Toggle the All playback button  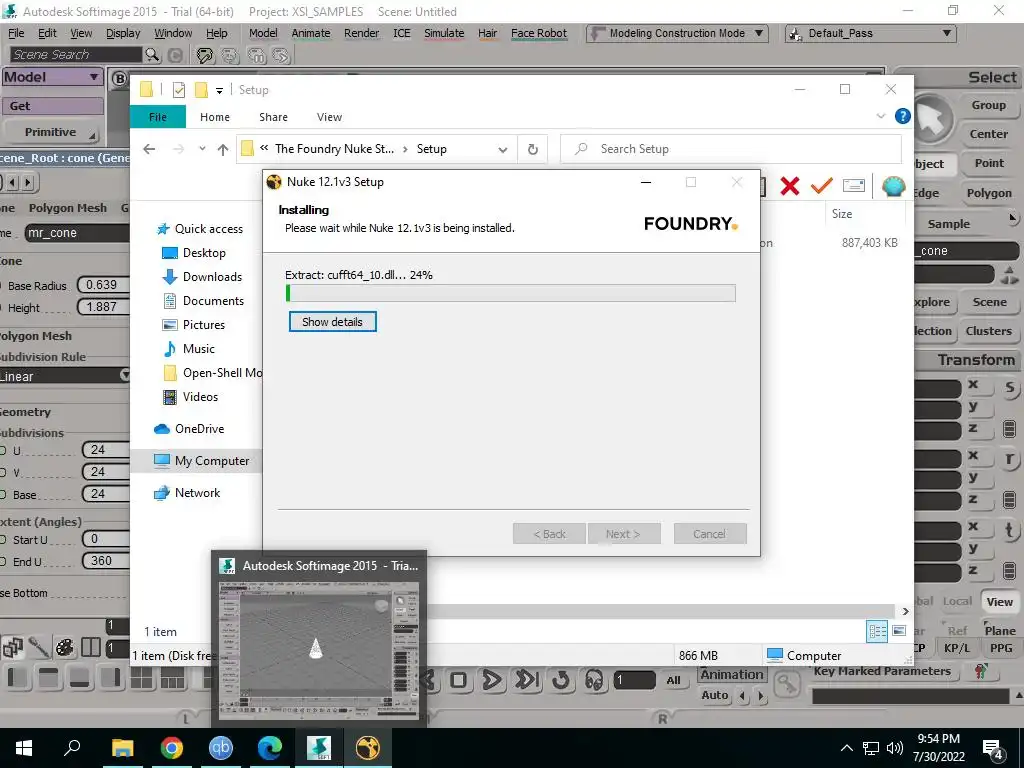click(673, 680)
